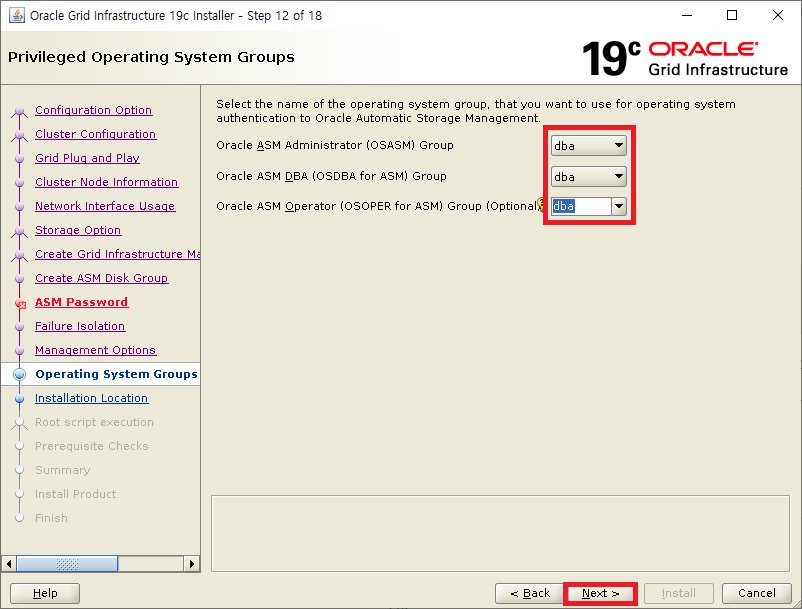The image size is (802, 609).
Task: Open the ASM Password step
Action: coord(81,302)
